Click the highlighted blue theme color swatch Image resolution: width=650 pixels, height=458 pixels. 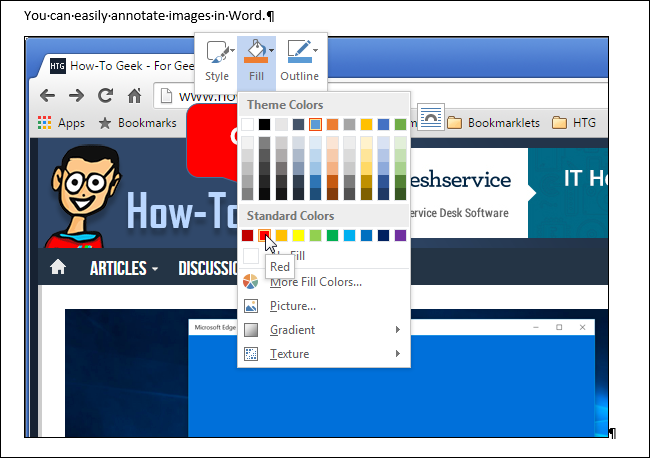315,124
